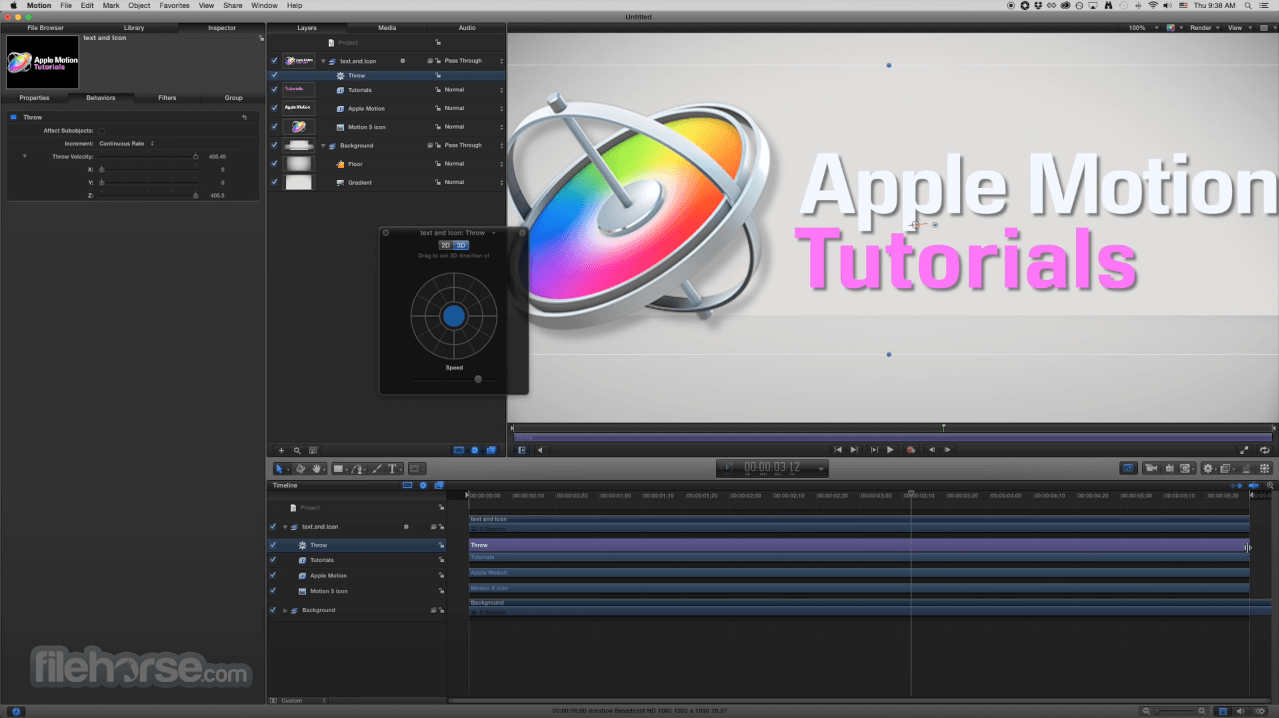The width and height of the screenshot is (1279, 718).
Task: Switch to the File Browser tab
Action: tap(45, 28)
